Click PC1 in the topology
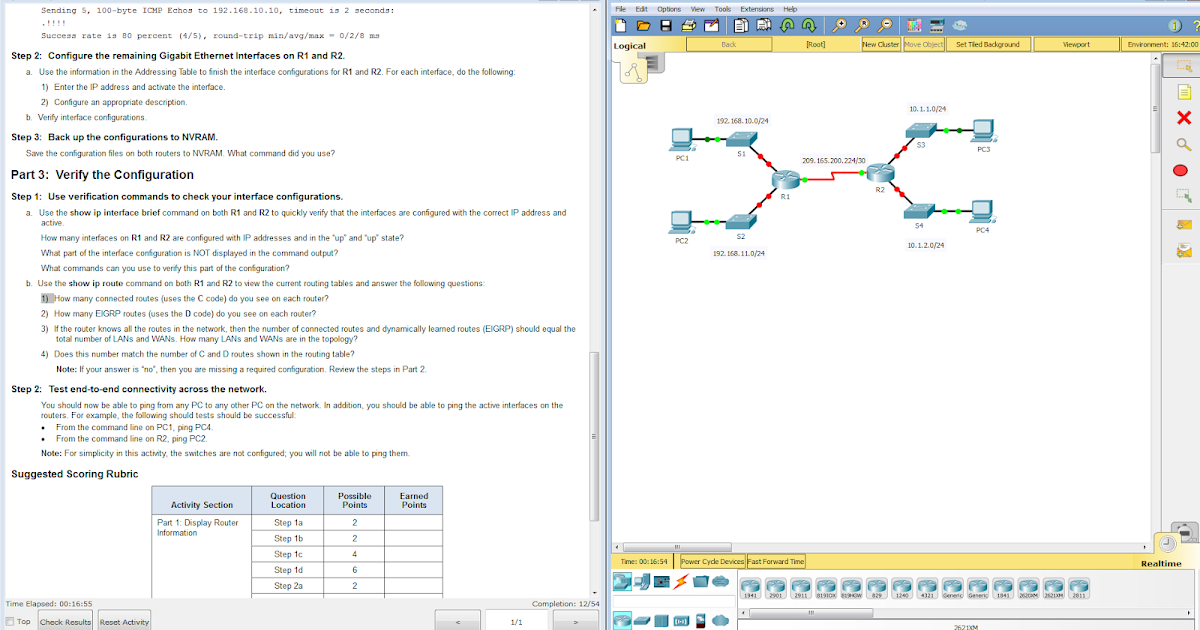Screen dimensions: 1200x630 (684, 139)
